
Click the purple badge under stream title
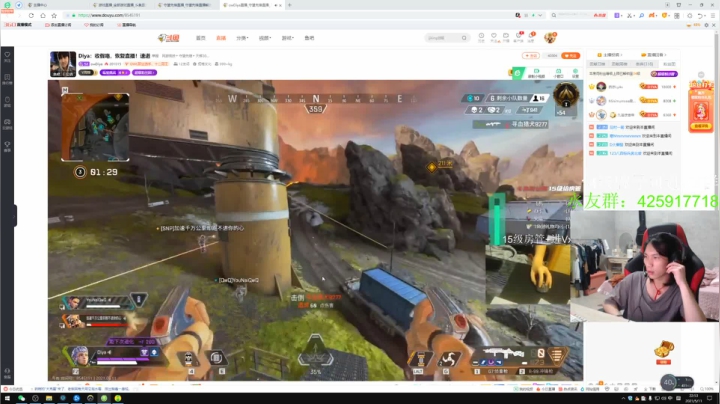tap(114, 73)
